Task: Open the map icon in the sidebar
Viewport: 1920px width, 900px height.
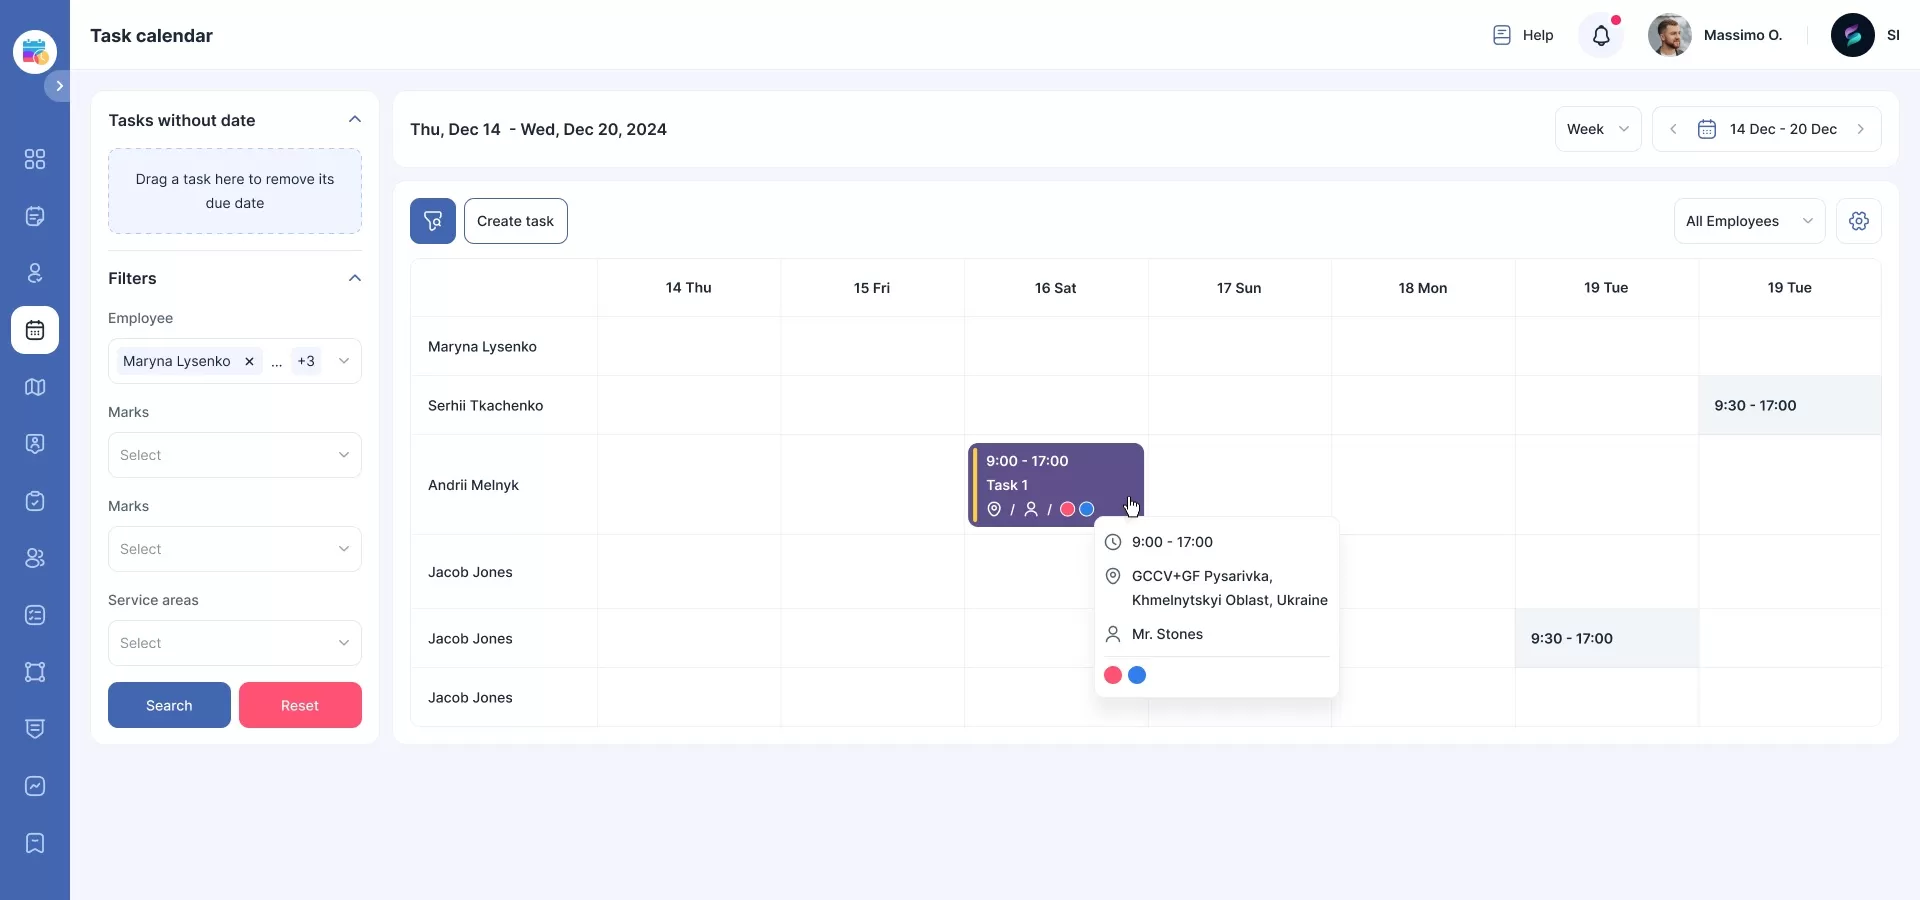Action: point(34,388)
